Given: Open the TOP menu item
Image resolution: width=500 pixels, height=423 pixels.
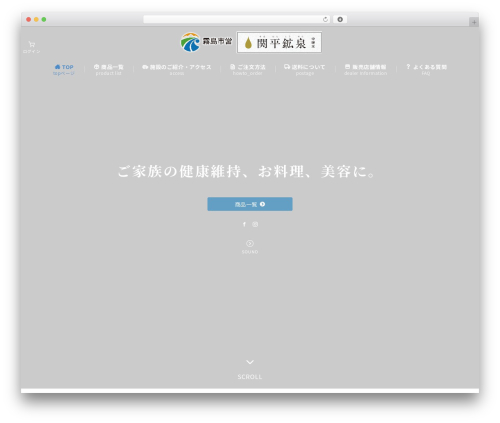Looking at the screenshot, I should click(64, 70).
